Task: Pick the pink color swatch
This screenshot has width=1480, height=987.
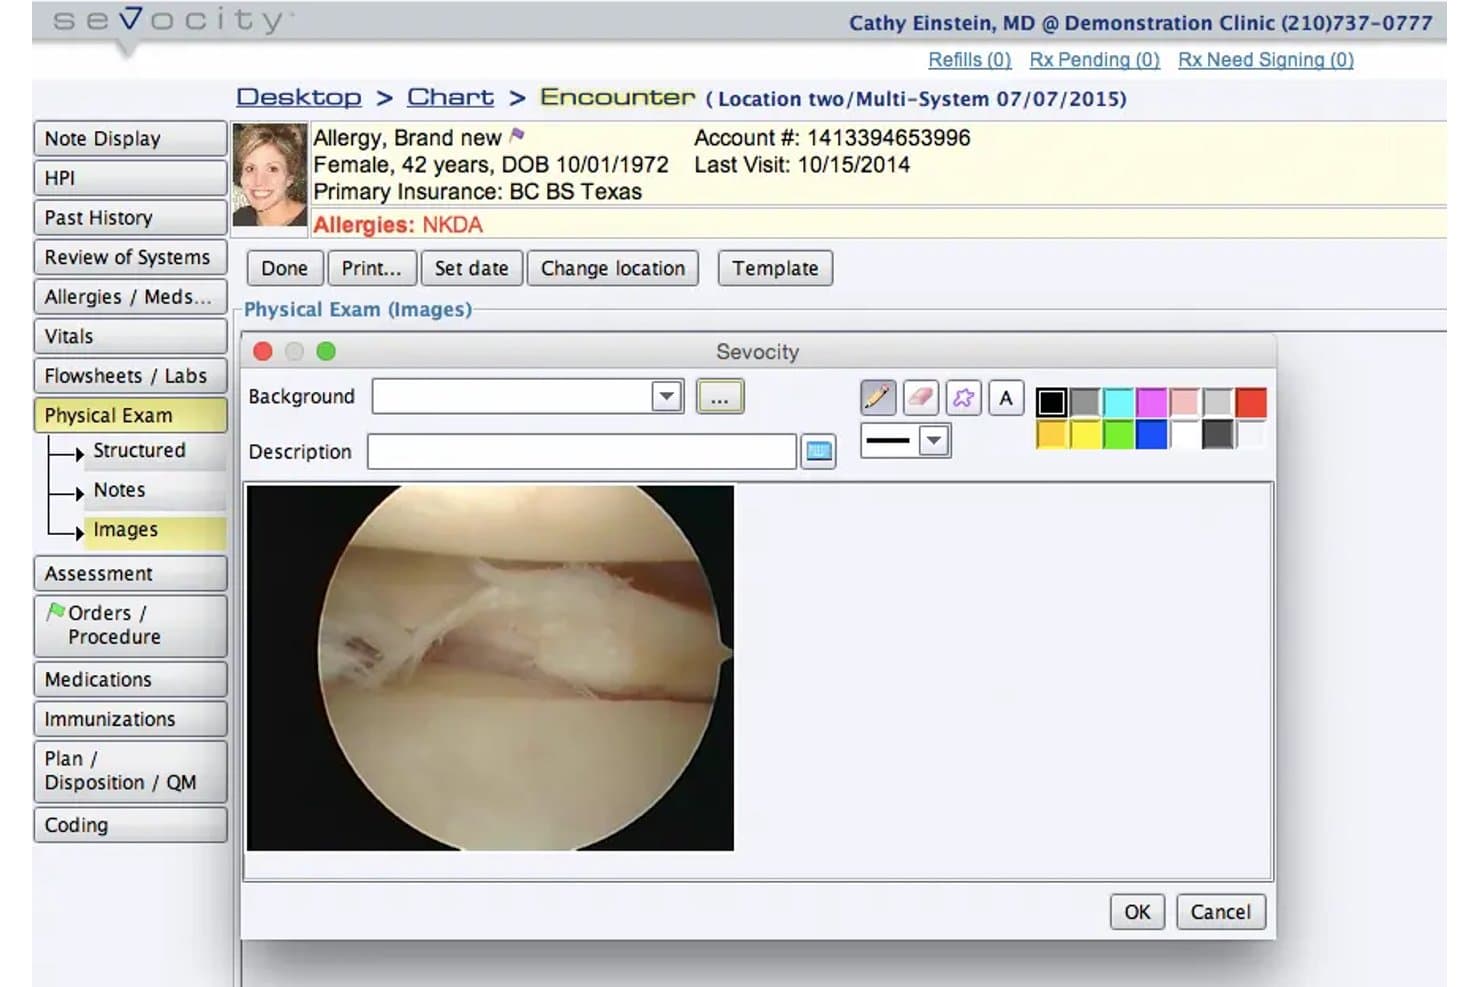Action: tap(1185, 403)
